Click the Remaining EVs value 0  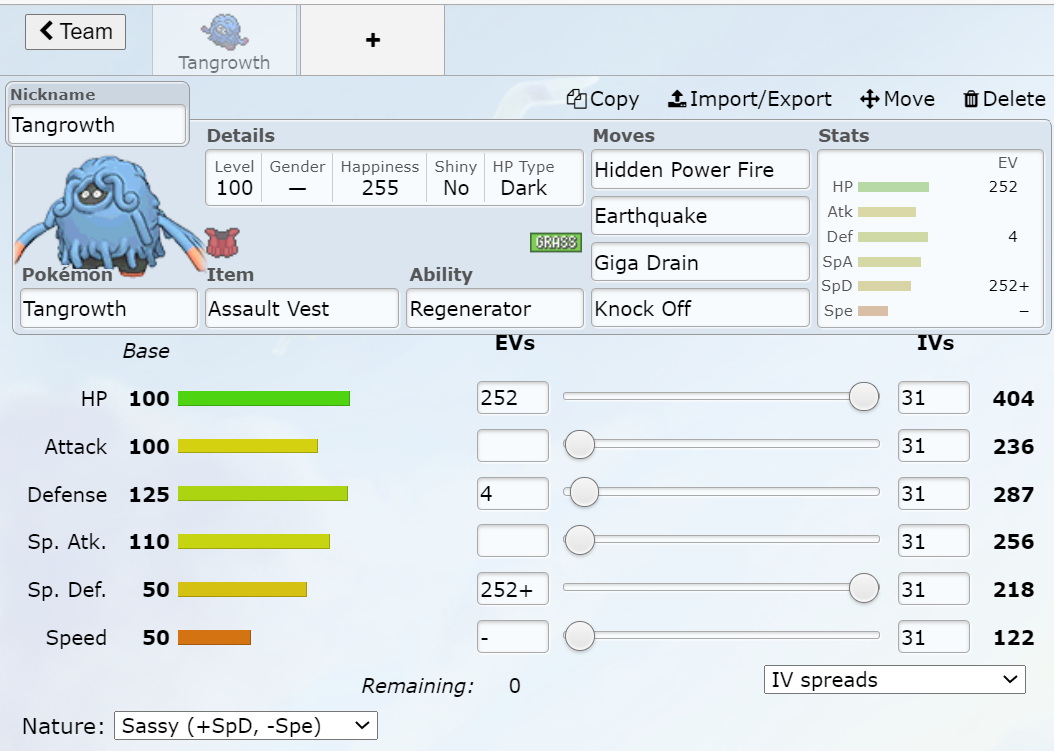click(515, 686)
